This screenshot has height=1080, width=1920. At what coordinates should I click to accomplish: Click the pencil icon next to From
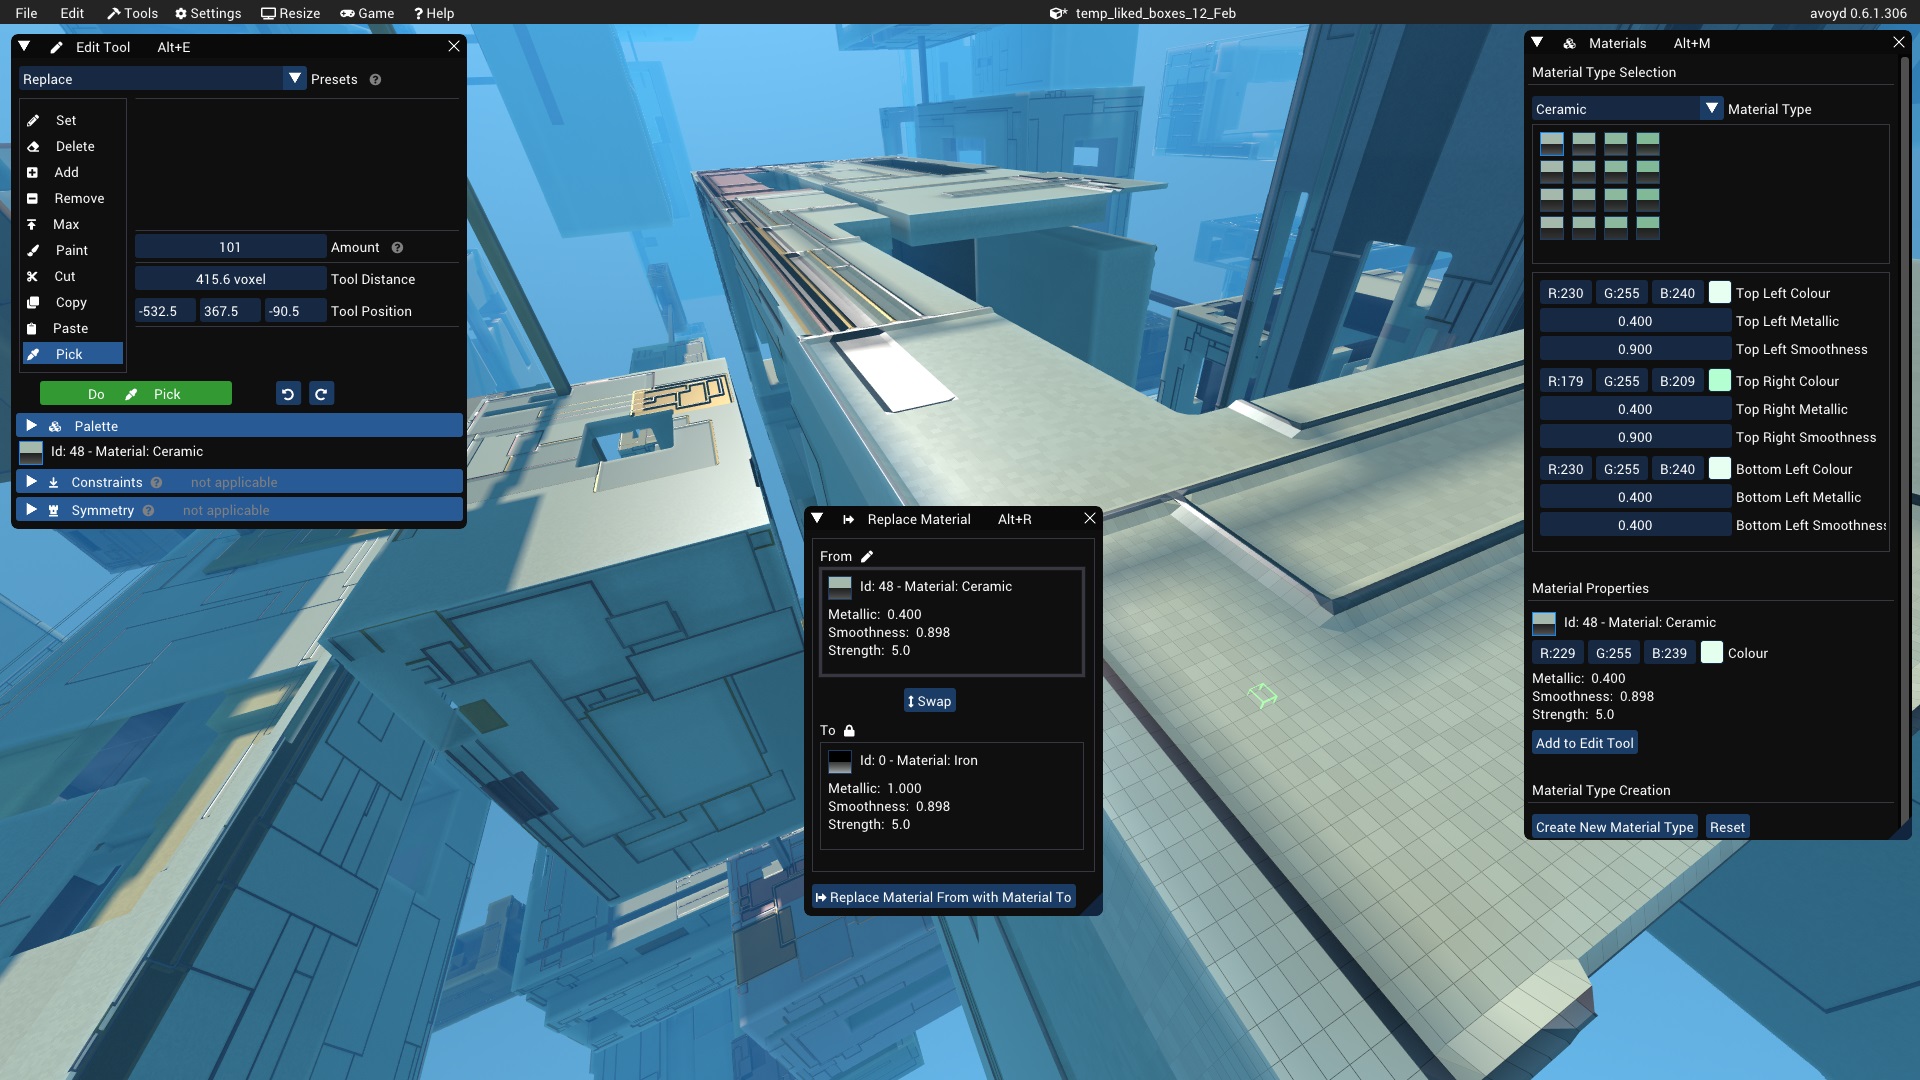pyautogui.click(x=867, y=556)
